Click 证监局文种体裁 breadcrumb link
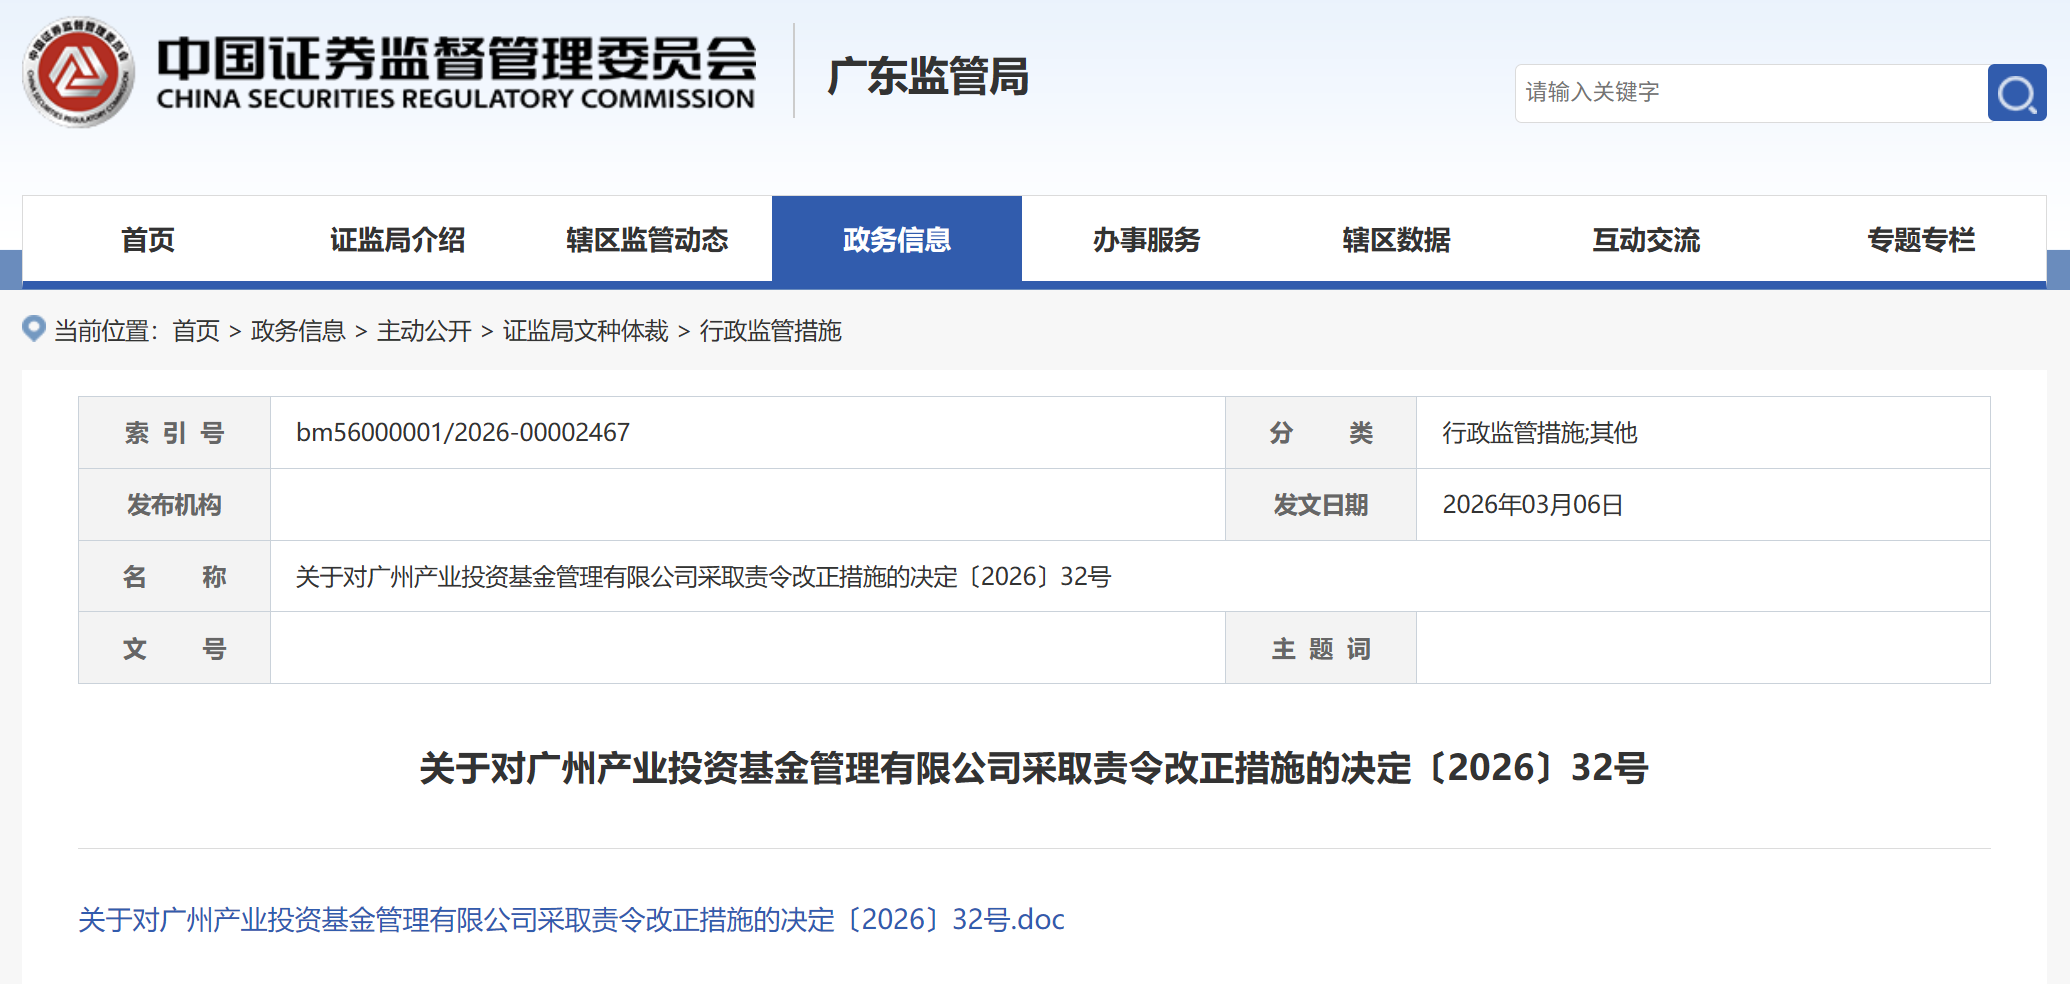The image size is (2070, 984). click(x=585, y=331)
